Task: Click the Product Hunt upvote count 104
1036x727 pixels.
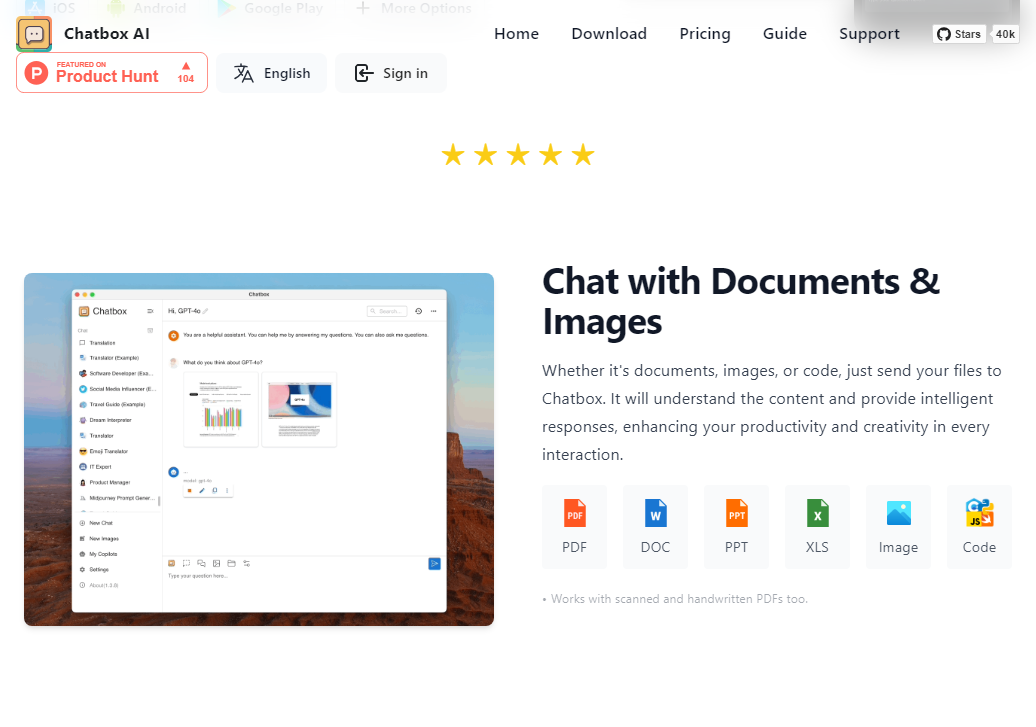Action: coord(186,73)
